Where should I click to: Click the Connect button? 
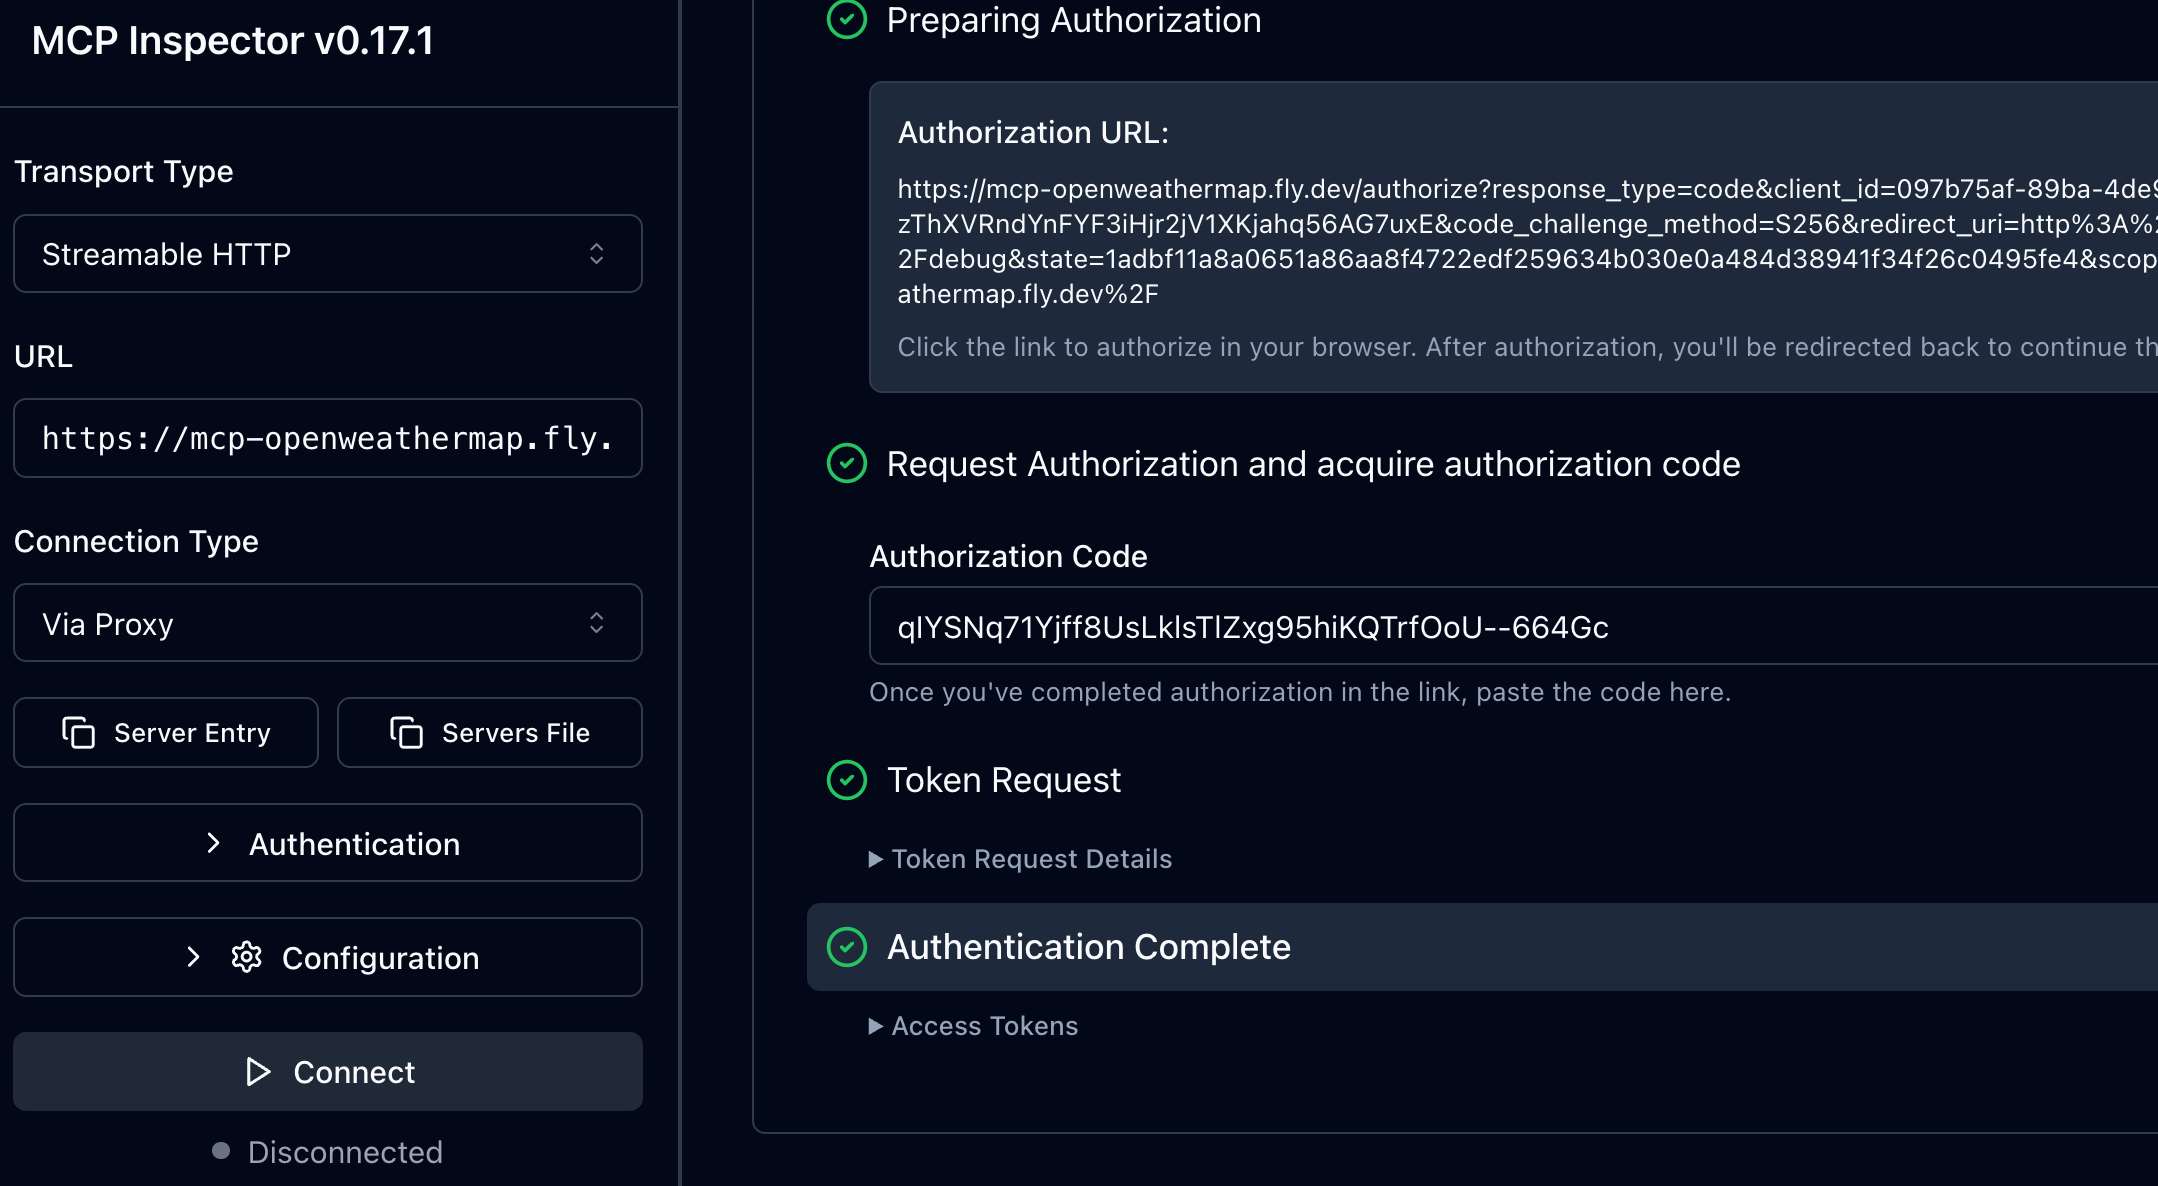tap(328, 1072)
